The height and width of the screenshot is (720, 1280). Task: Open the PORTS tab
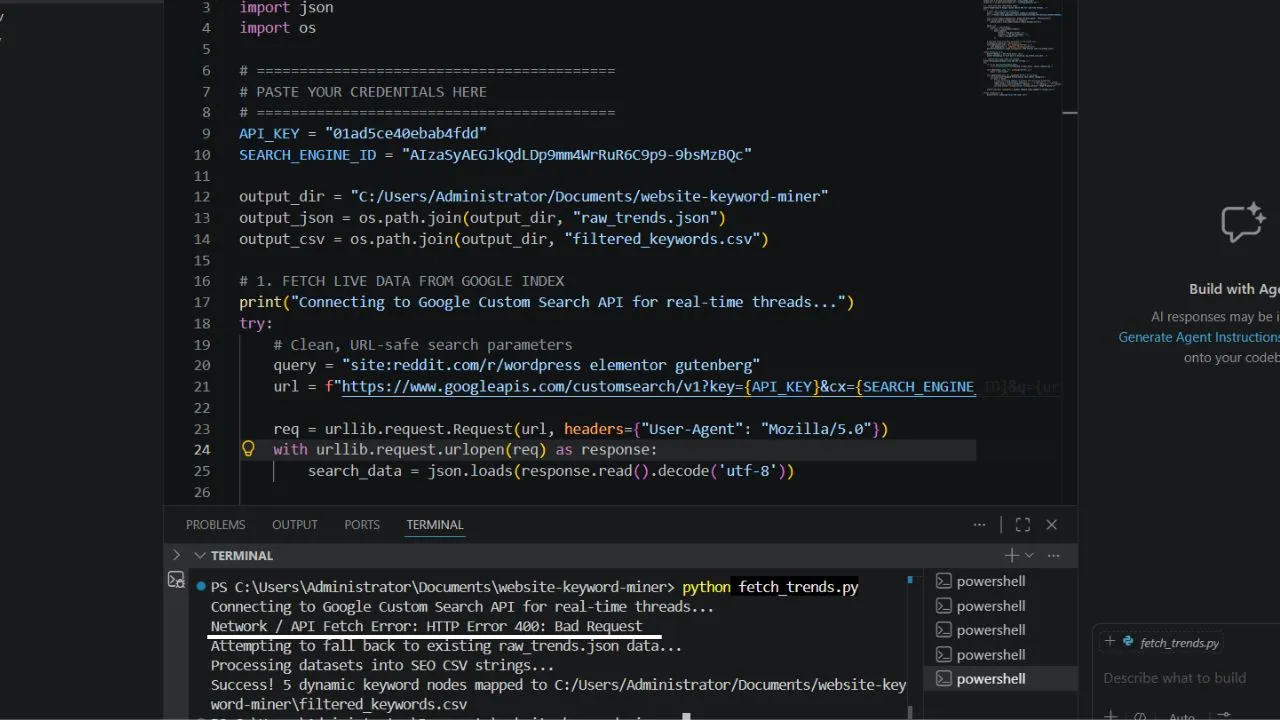coord(362,525)
